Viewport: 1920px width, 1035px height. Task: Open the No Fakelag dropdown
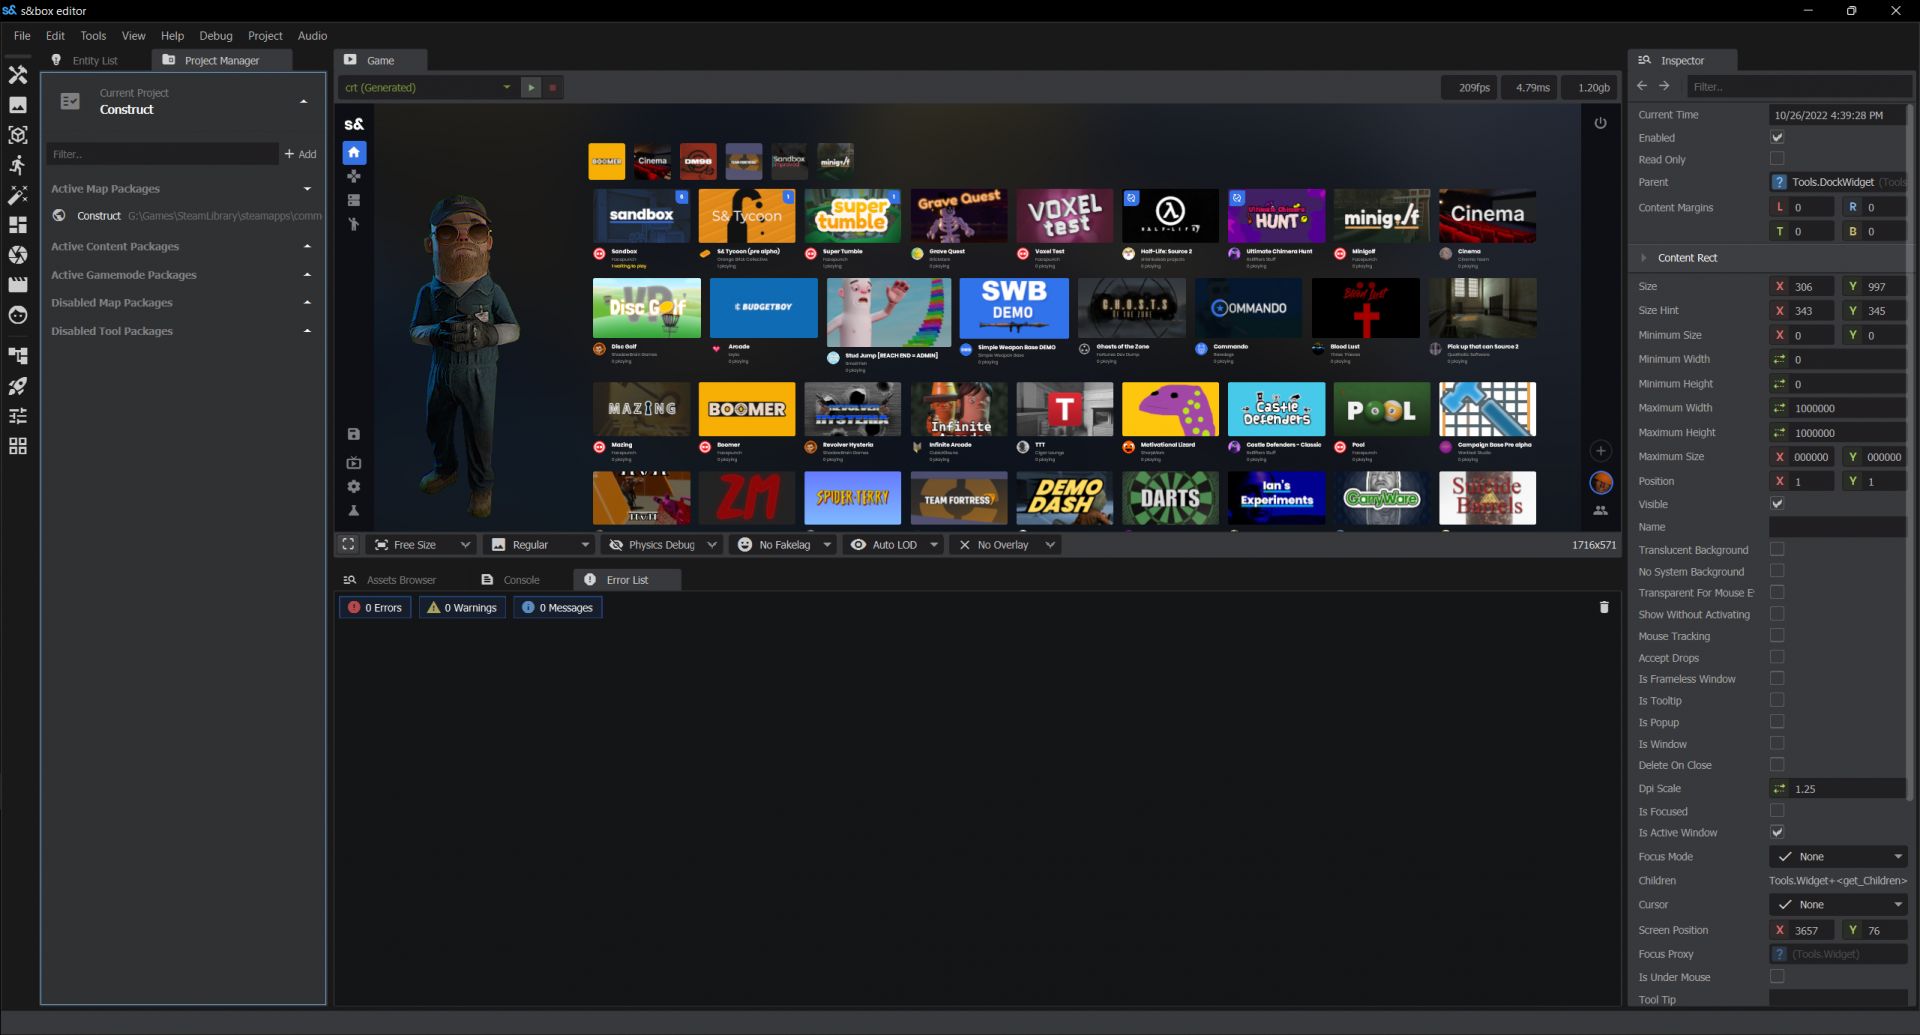pos(784,545)
